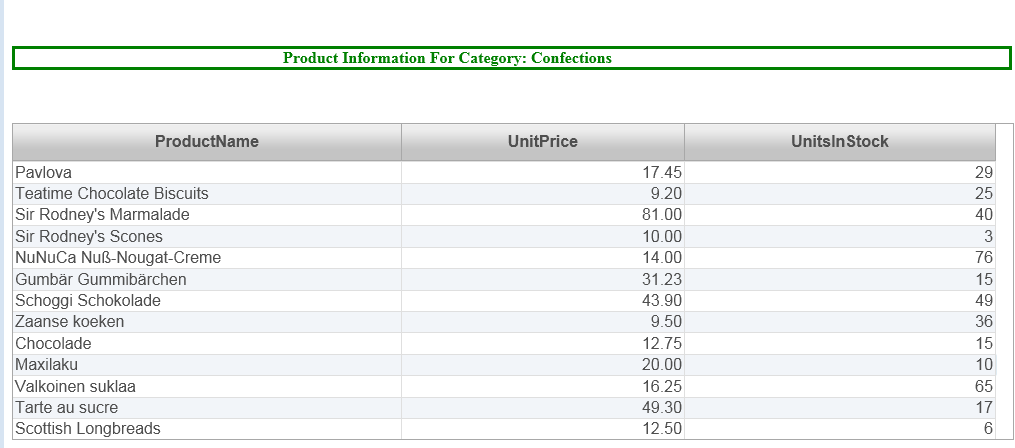Image resolution: width=1015 pixels, height=448 pixels.
Task: Click Sir Rodney's Marmalade product name
Action: 102,215
